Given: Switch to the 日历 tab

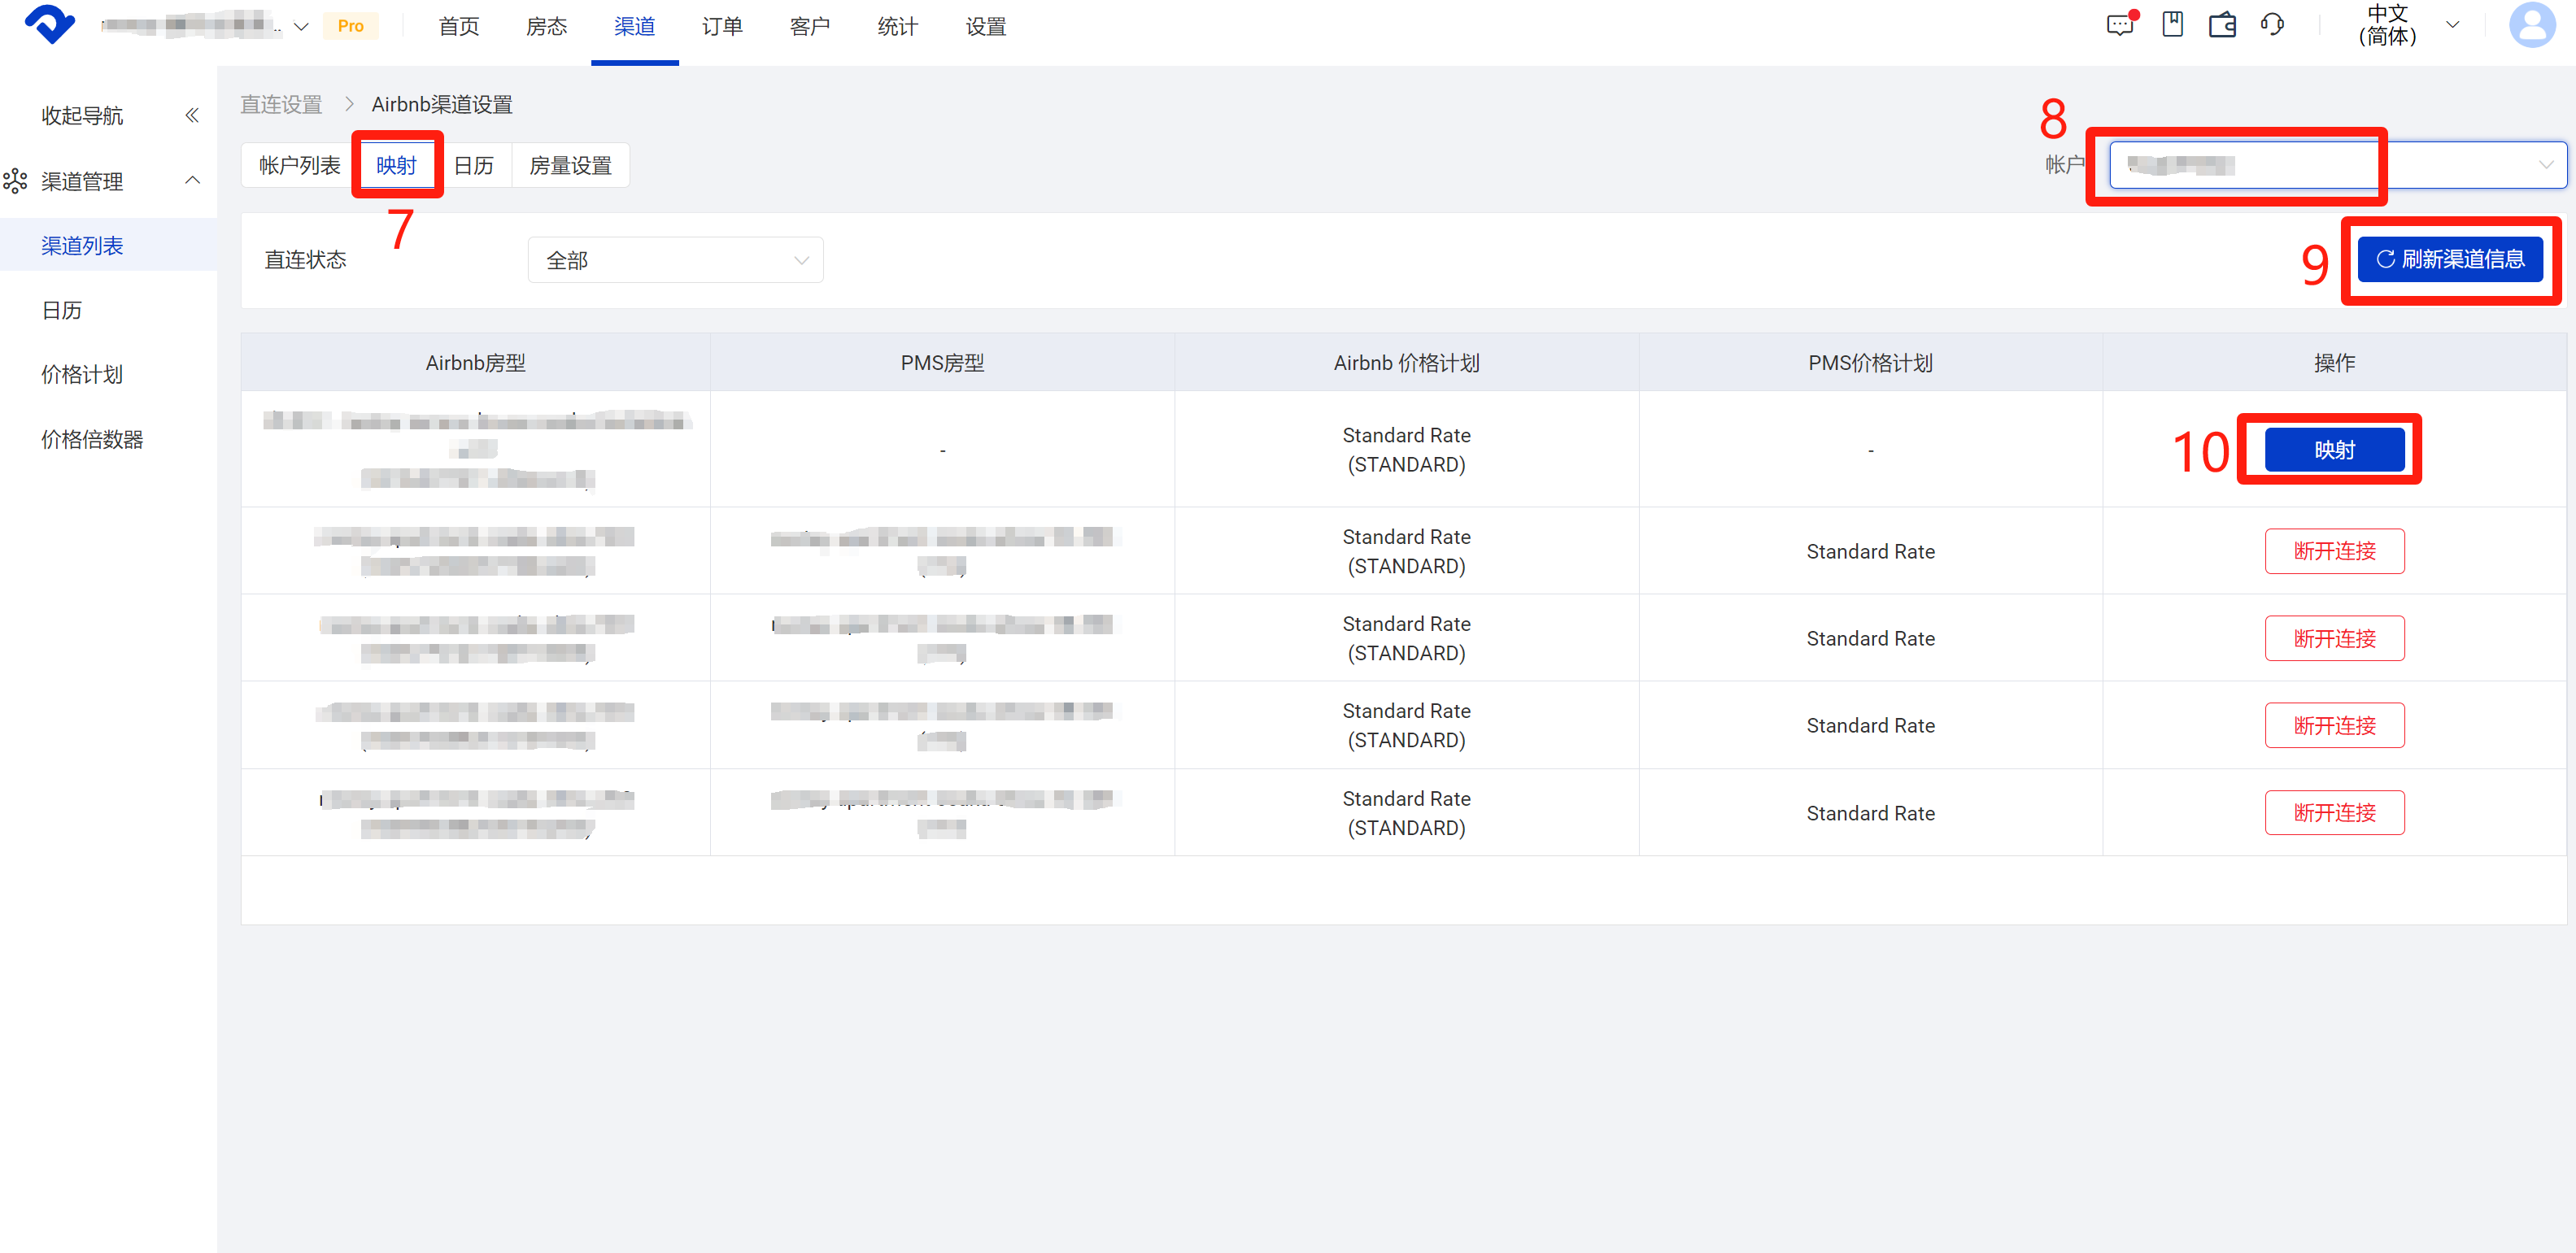Looking at the screenshot, I should 474,165.
